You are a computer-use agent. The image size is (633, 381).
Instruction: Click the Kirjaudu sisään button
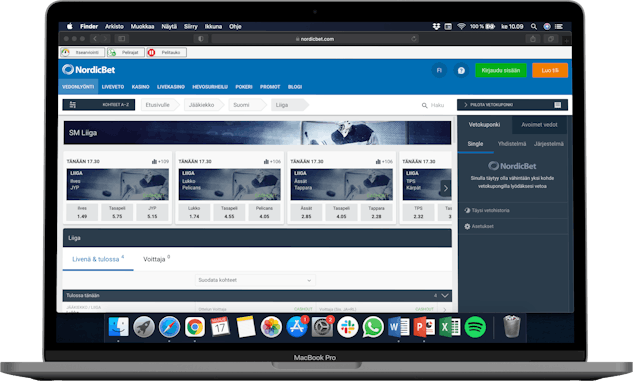[x=501, y=70]
